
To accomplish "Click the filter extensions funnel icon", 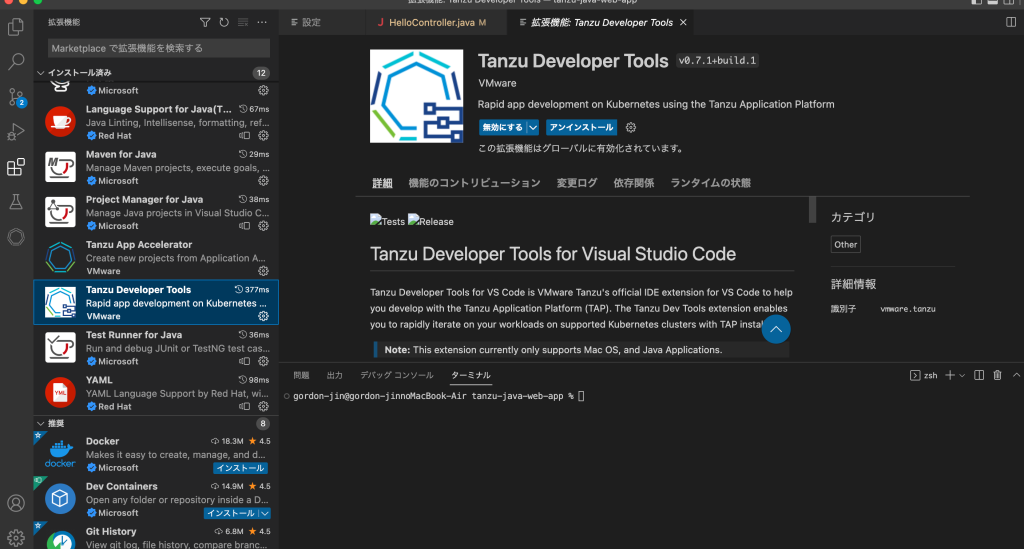I will click(x=205, y=22).
